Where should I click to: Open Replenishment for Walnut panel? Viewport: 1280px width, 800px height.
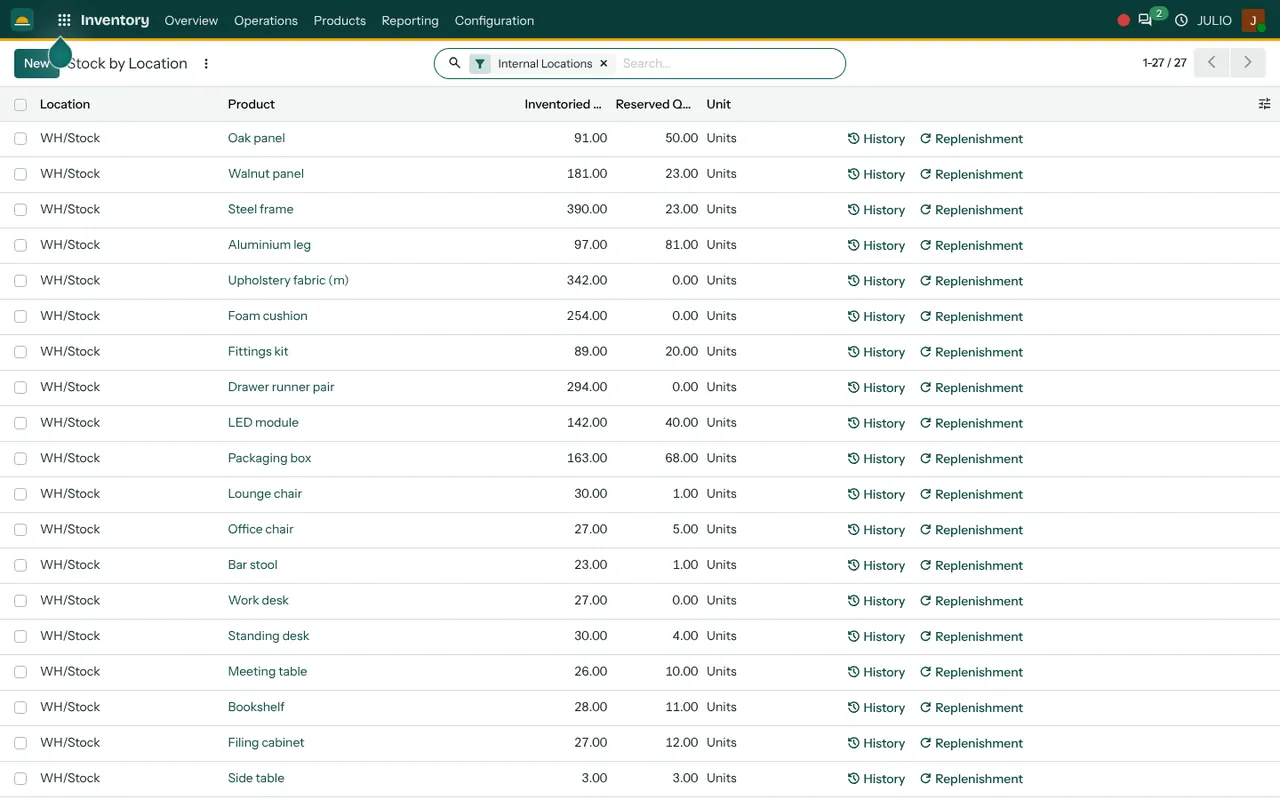pos(971,174)
